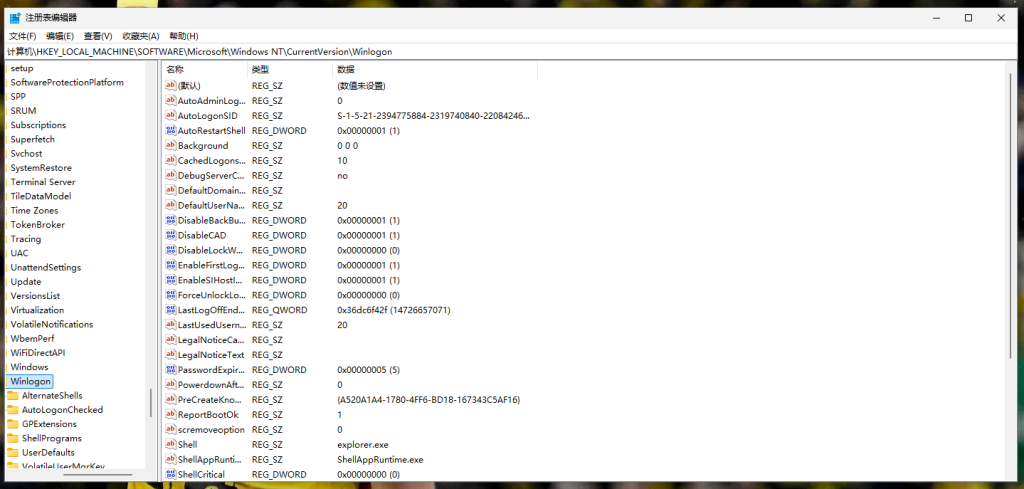The width and height of the screenshot is (1024, 489).
Task: Click the folder icon of ShellPrograms key
Action: [x=12, y=438]
